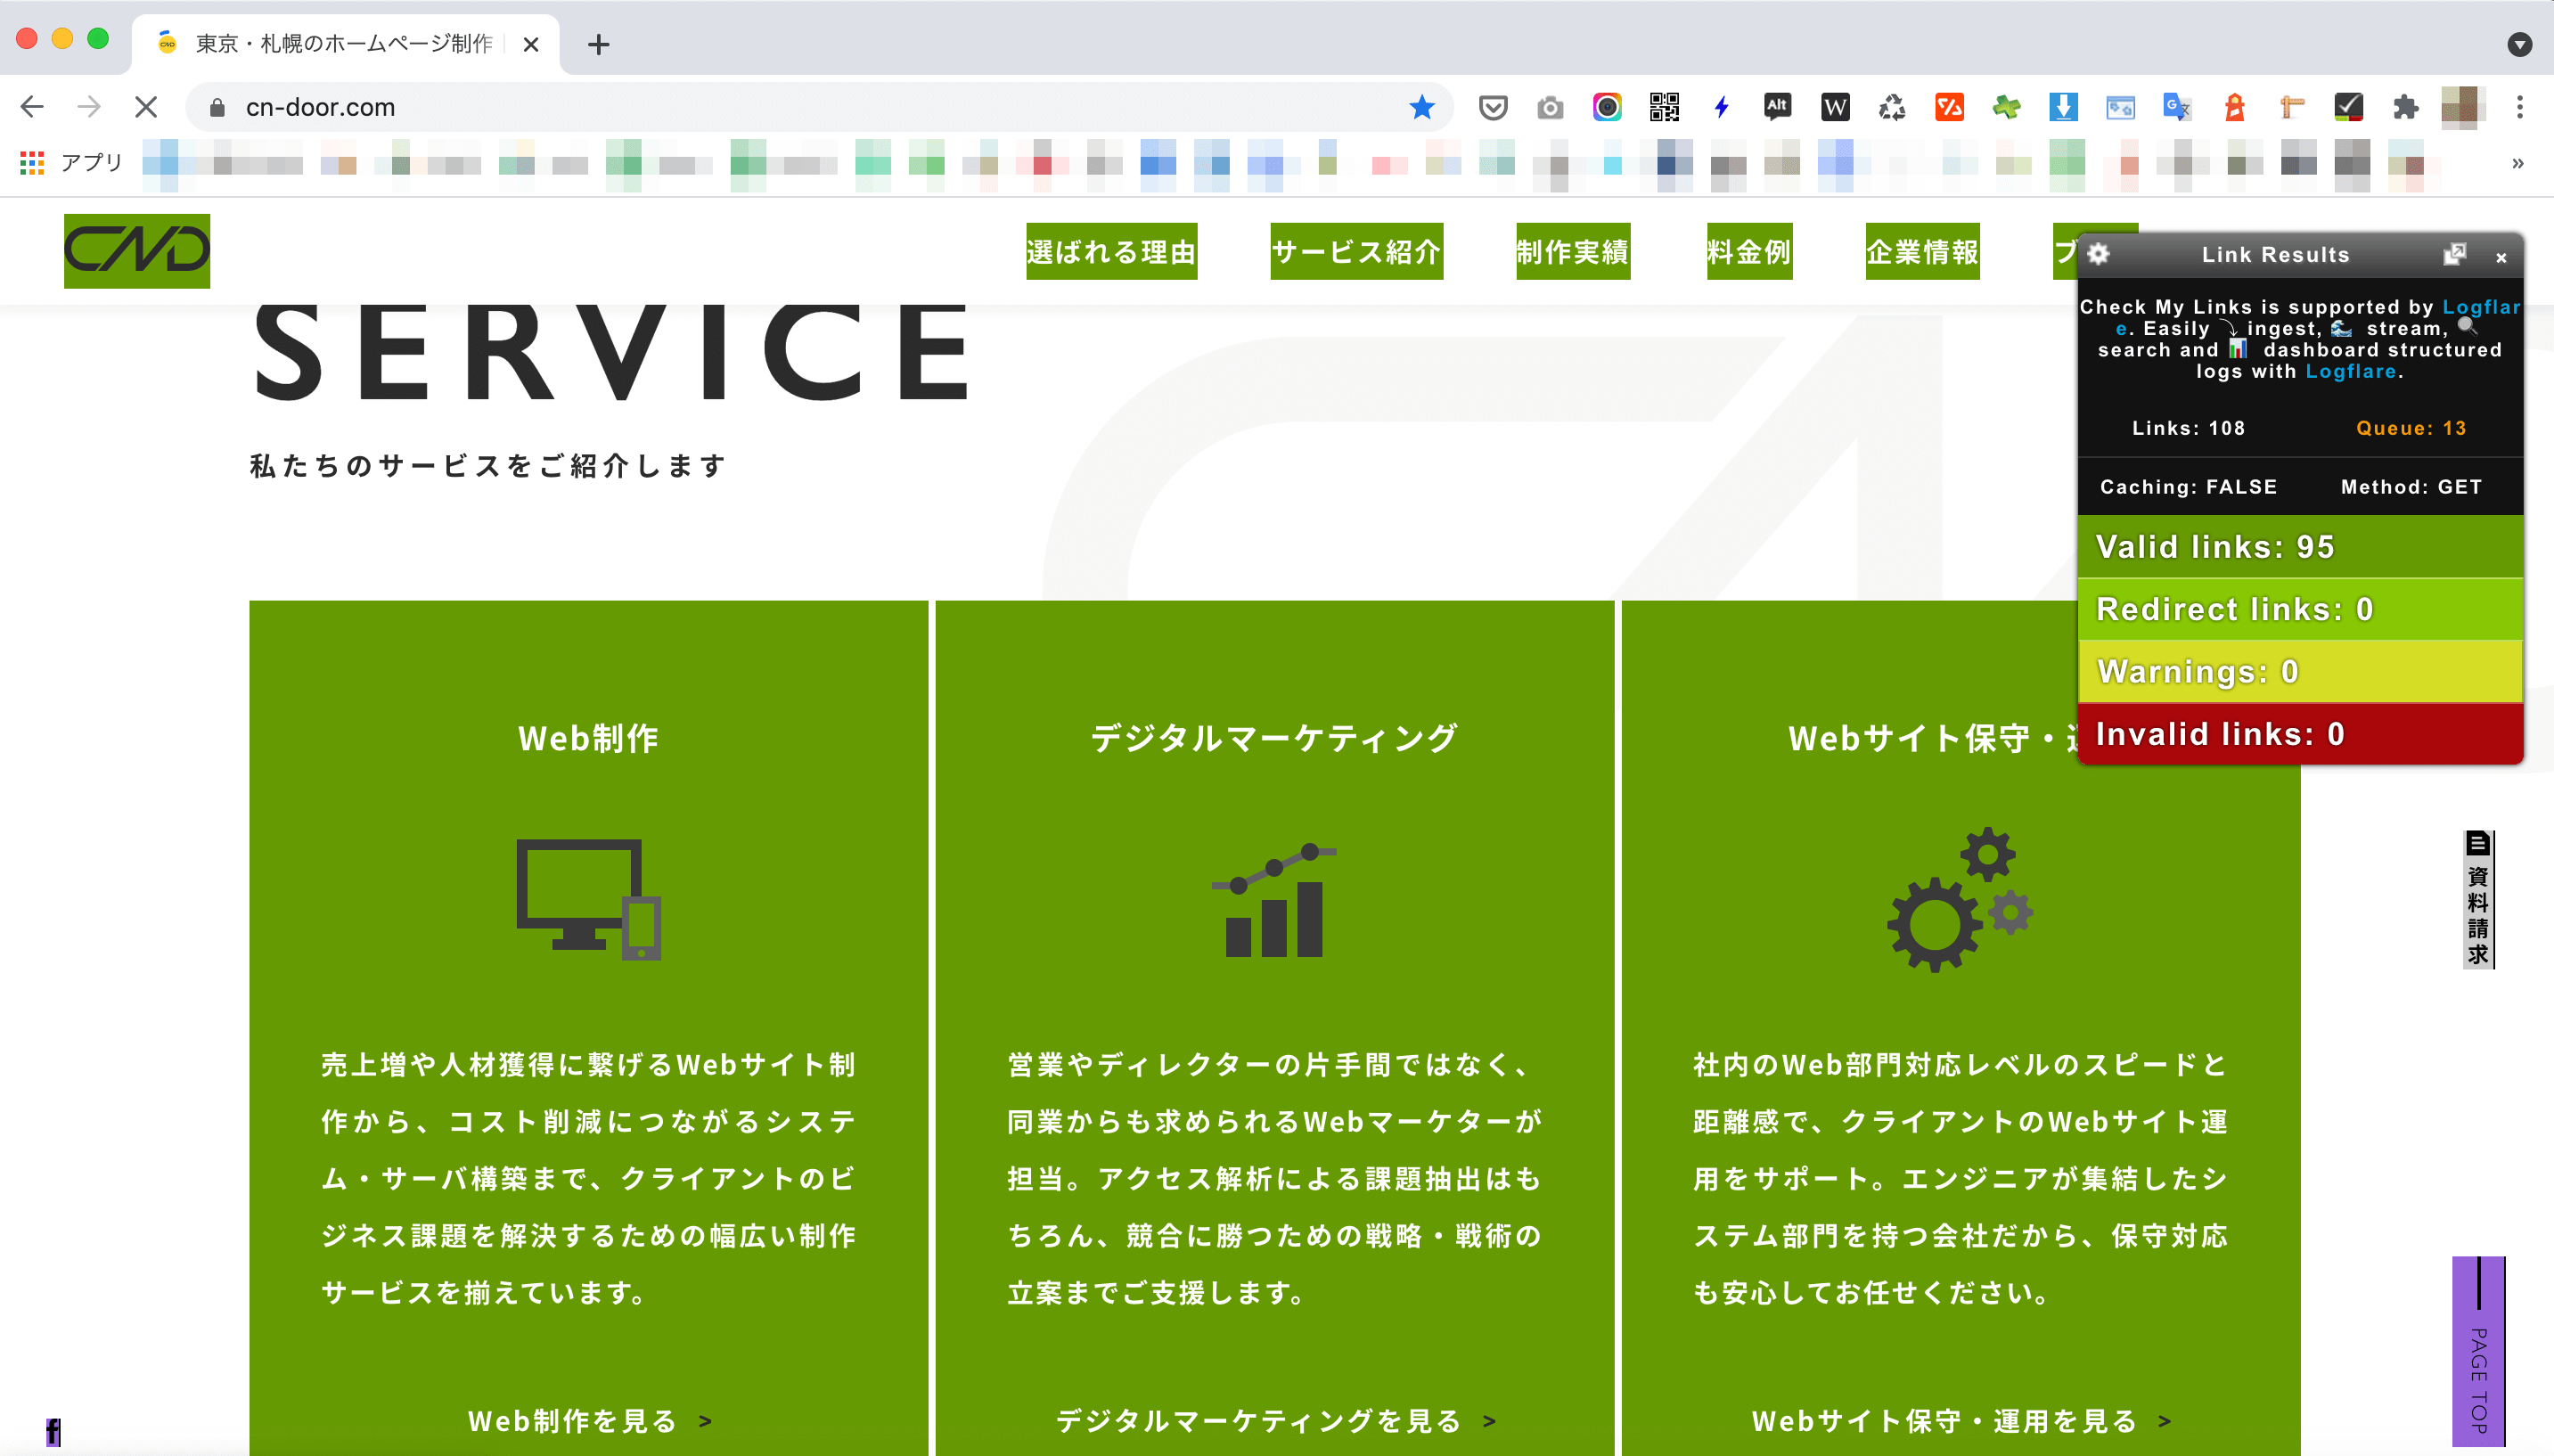Click the Facebook icon at bottom left

point(53,1432)
